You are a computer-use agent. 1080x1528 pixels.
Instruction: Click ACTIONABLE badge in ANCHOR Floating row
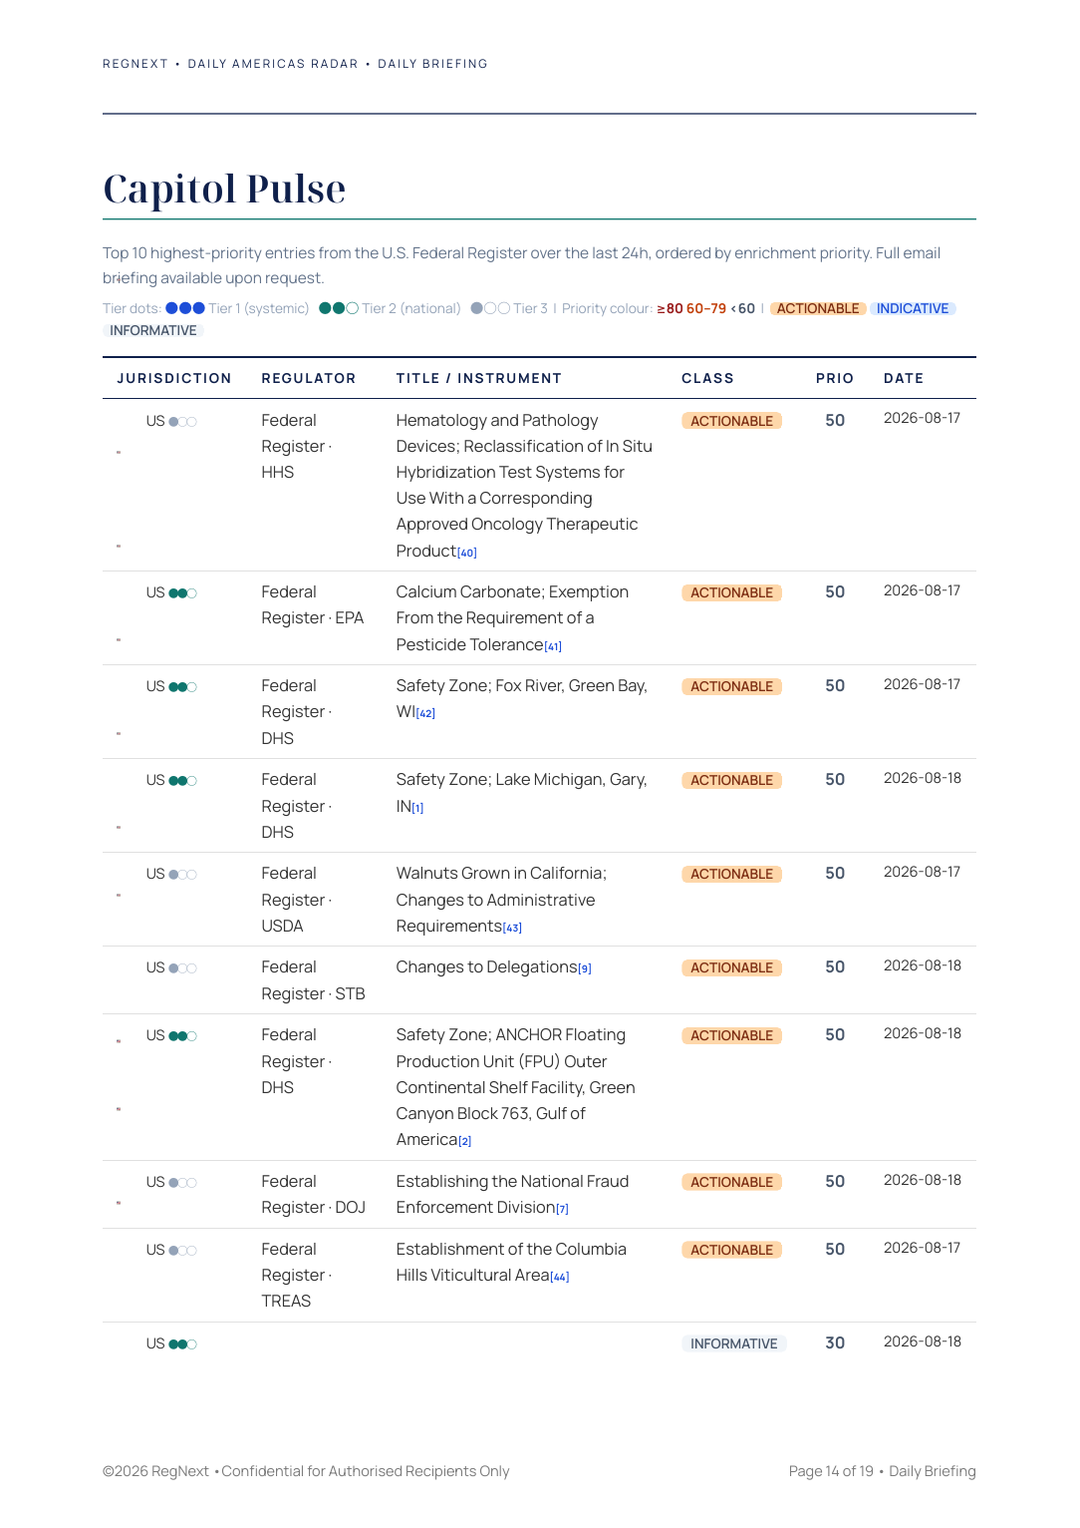(x=732, y=1036)
